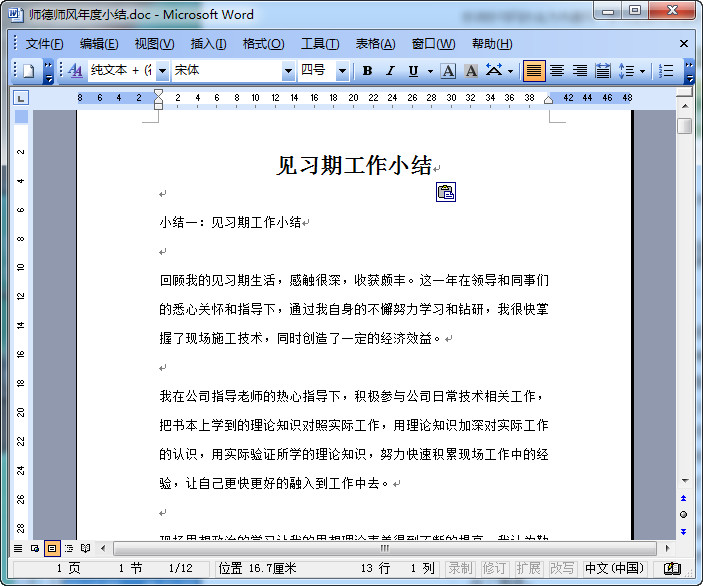703x586 pixels.
Task: Apply Character Border icon
Action: (448, 71)
